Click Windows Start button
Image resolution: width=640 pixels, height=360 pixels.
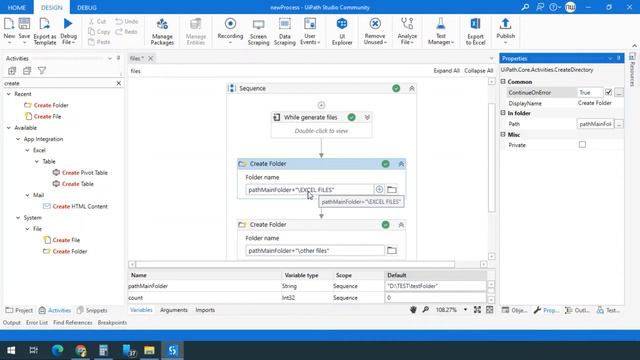point(11,350)
